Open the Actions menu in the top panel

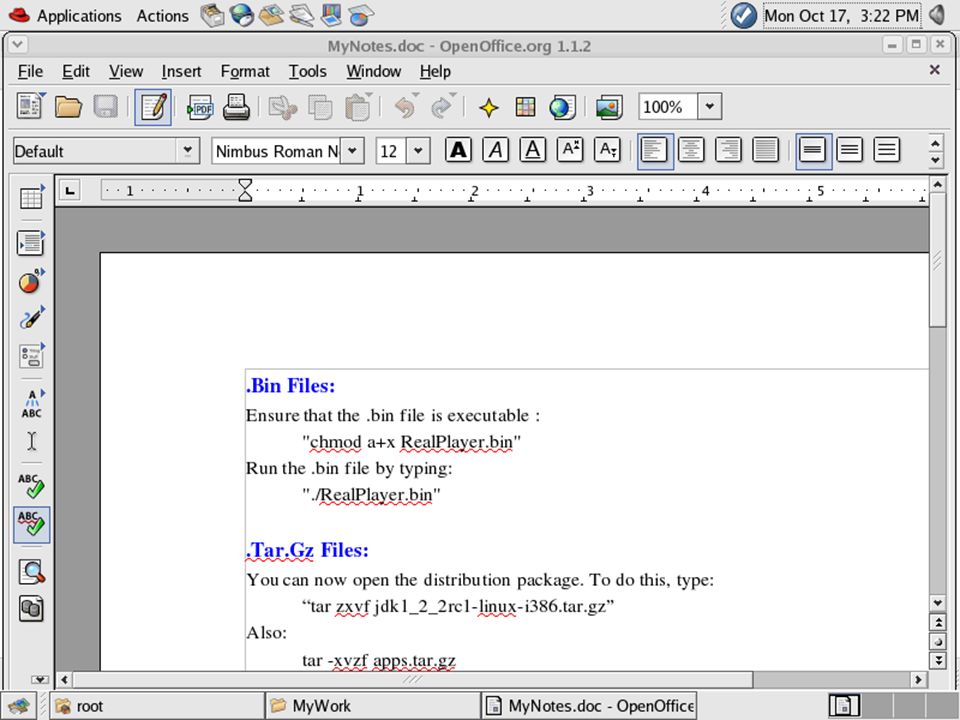click(162, 16)
